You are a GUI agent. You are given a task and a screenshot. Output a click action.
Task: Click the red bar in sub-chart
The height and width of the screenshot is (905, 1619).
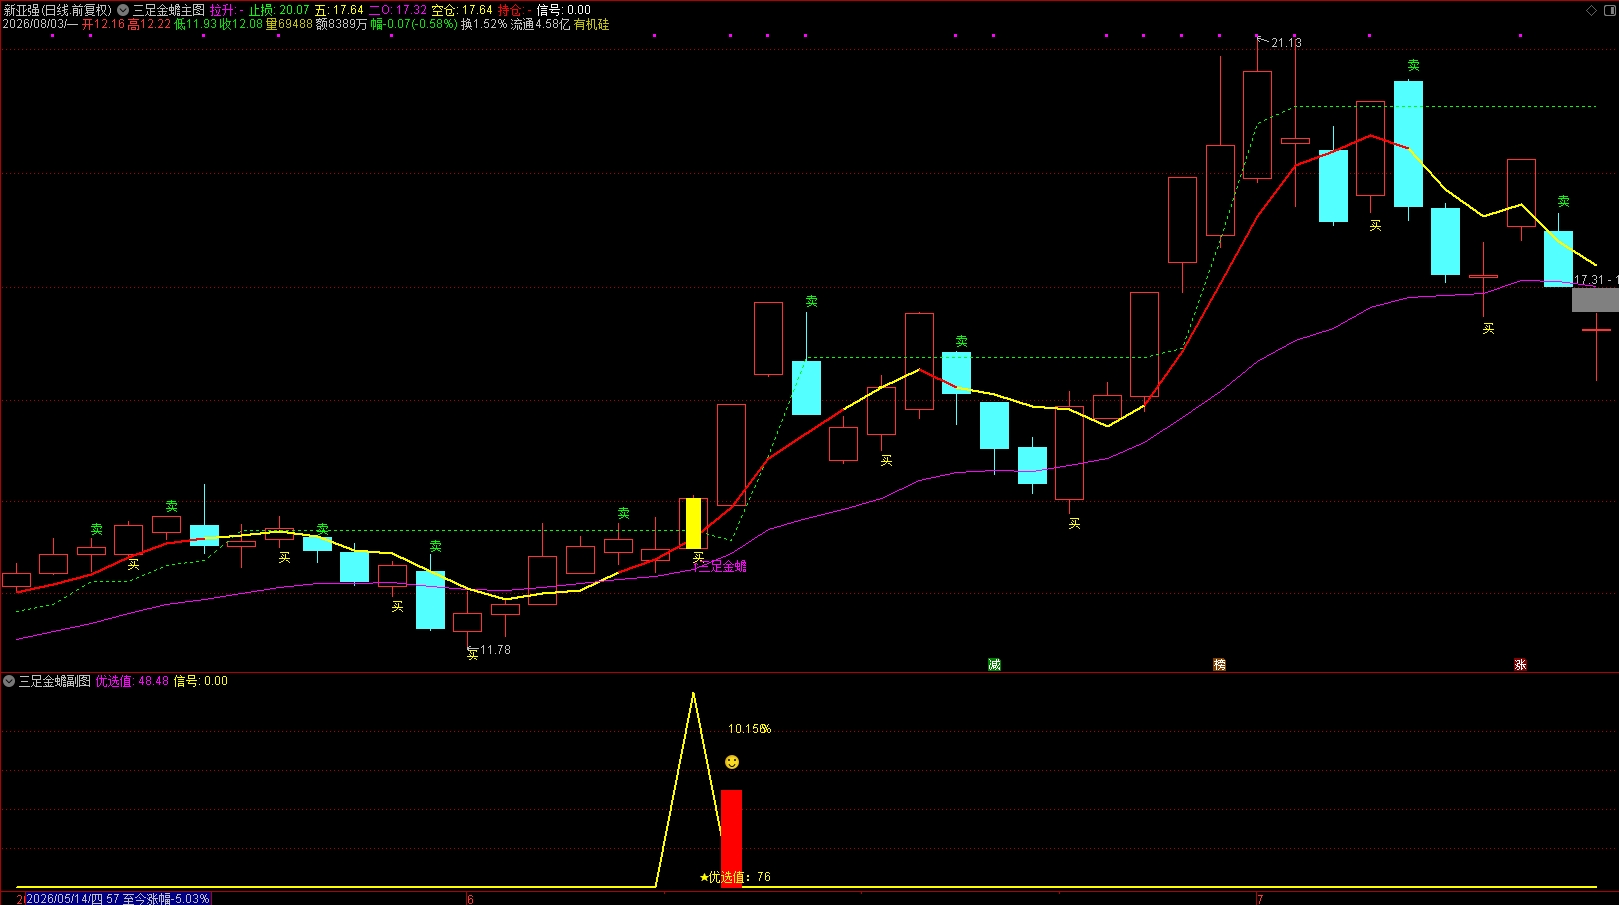pos(732,838)
